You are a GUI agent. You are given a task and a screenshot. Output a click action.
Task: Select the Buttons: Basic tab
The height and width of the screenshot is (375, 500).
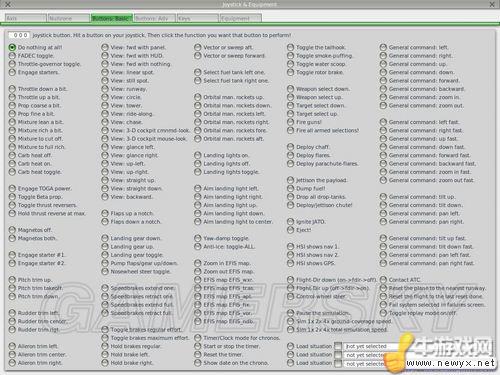coord(111,18)
